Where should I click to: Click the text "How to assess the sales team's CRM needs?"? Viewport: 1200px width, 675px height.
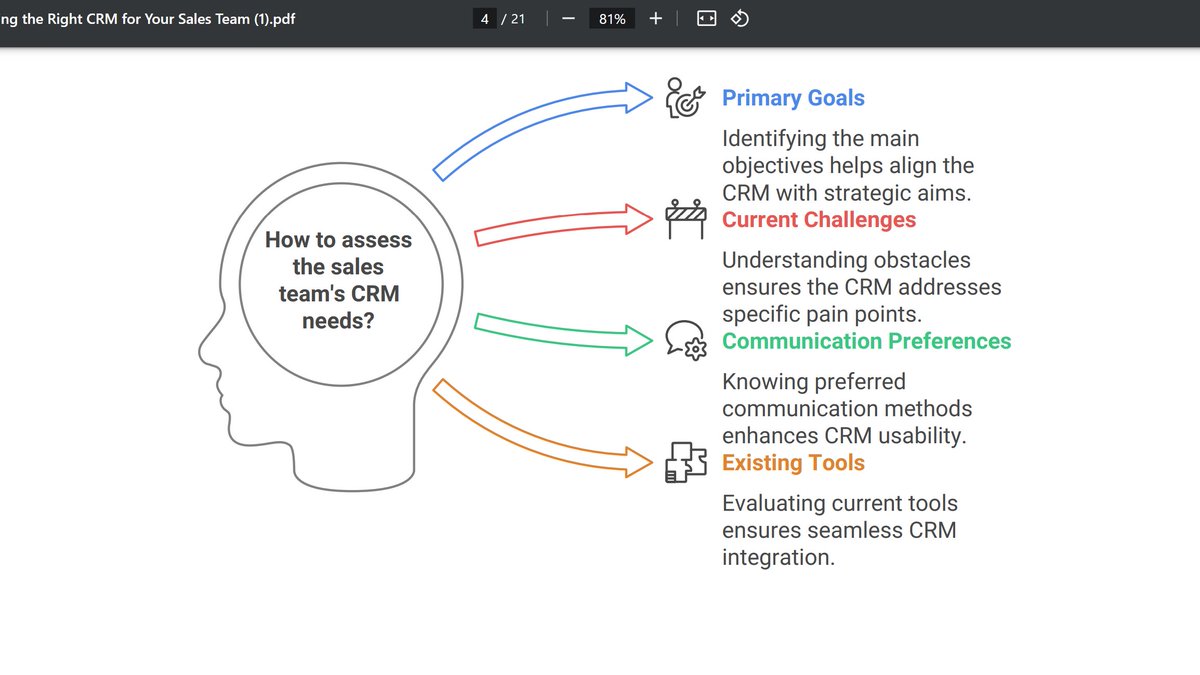pyautogui.click(x=338, y=280)
